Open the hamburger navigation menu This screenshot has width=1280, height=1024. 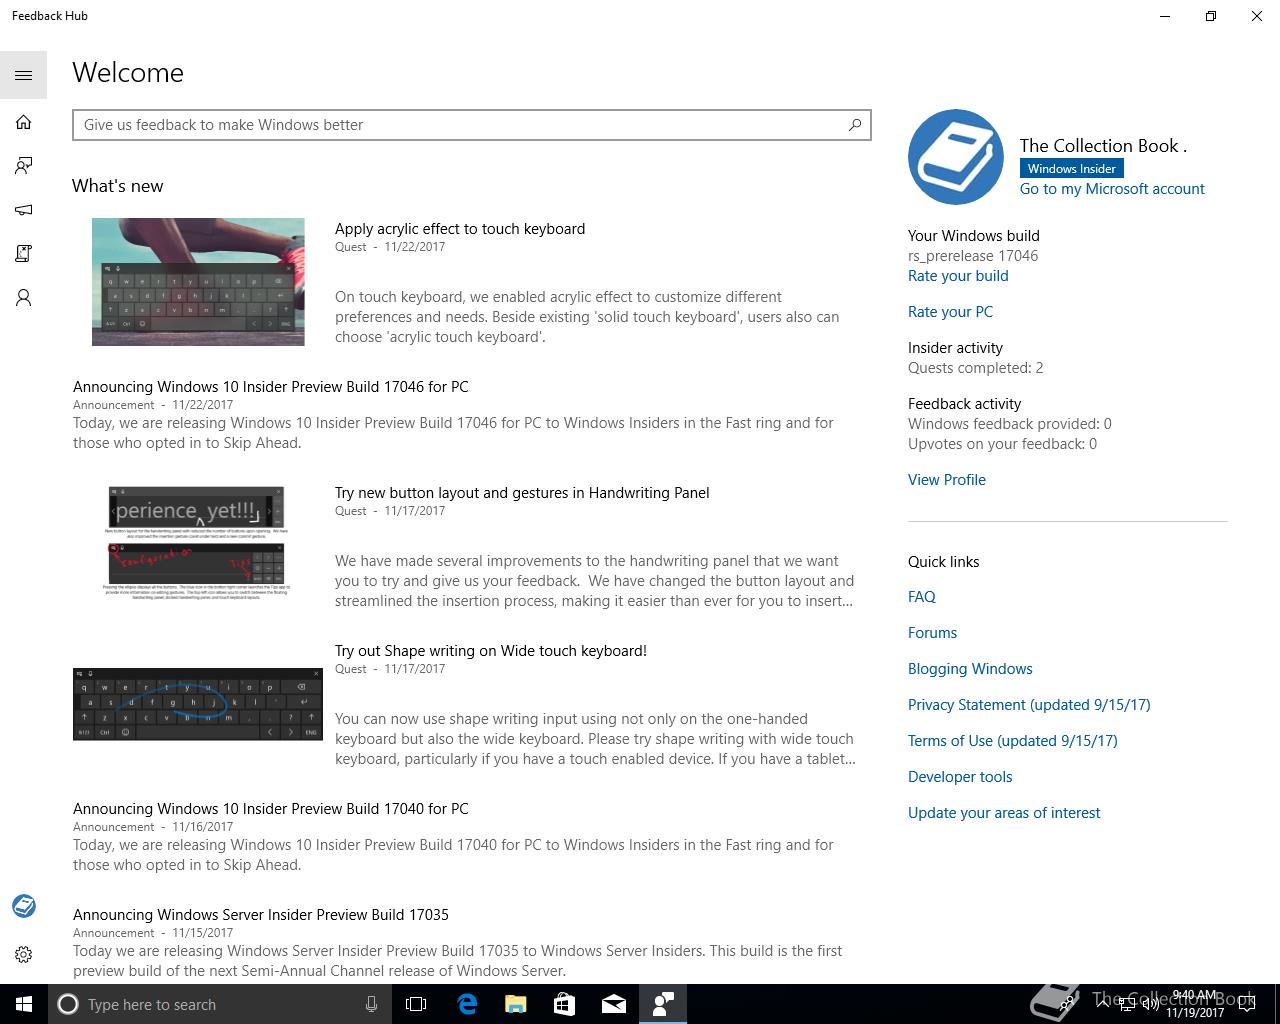coord(24,75)
